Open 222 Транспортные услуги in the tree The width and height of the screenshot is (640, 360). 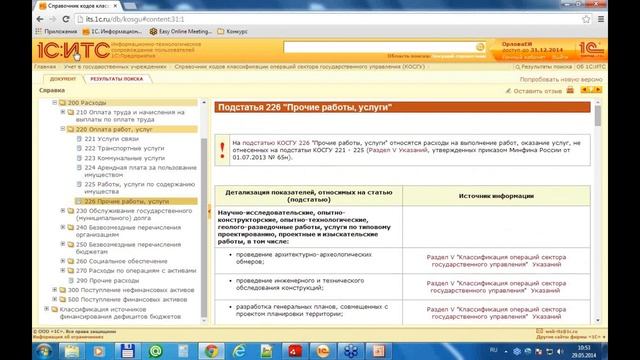click(x=124, y=148)
